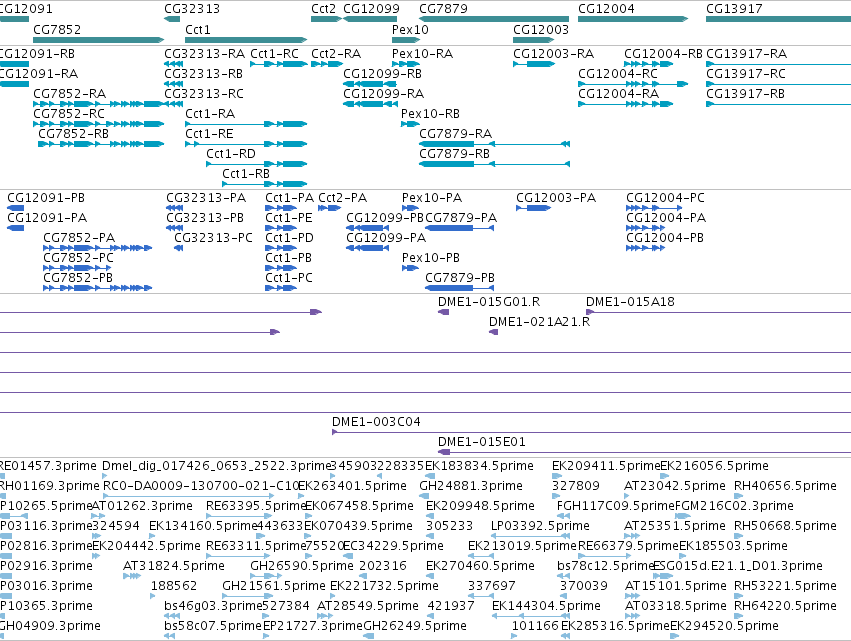Select transcript label Cct2-RA
This screenshot has height=641, width=851.
pos(336,54)
